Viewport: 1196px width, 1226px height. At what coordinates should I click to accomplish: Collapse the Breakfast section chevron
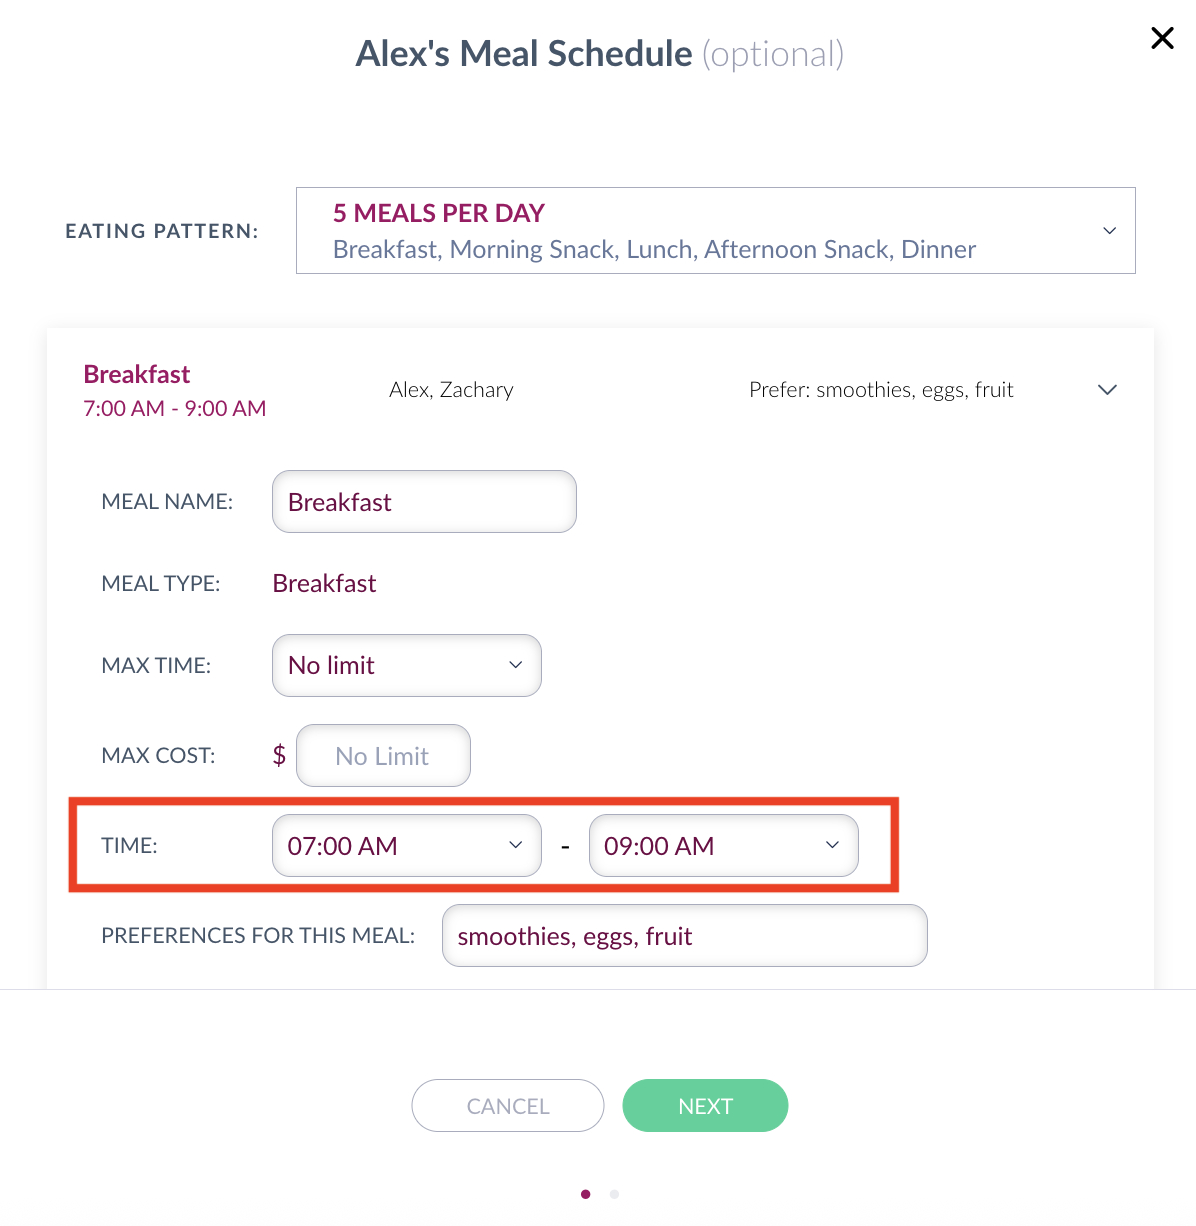pyautogui.click(x=1107, y=389)
